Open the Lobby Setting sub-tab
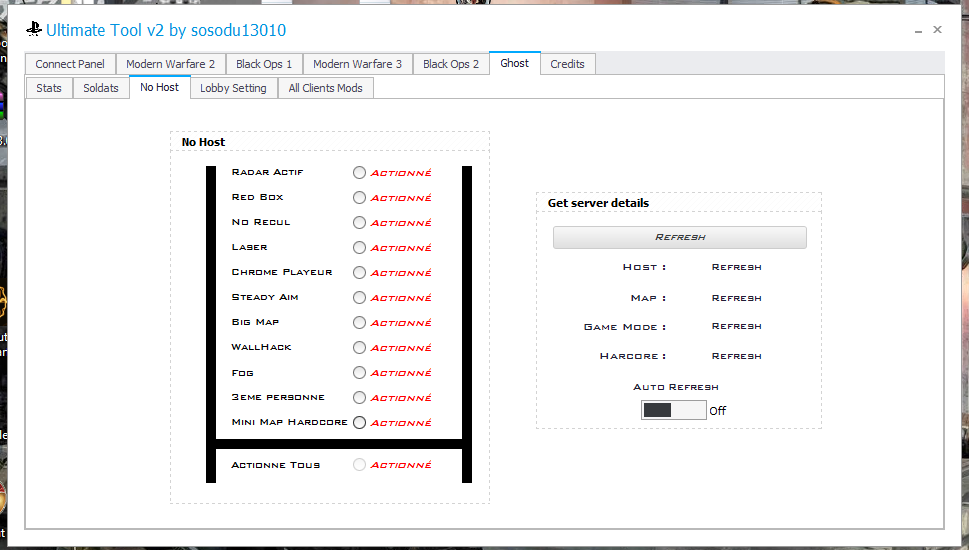Image resolution: width=969 pixels, height=550 pixels. (233, 88)
